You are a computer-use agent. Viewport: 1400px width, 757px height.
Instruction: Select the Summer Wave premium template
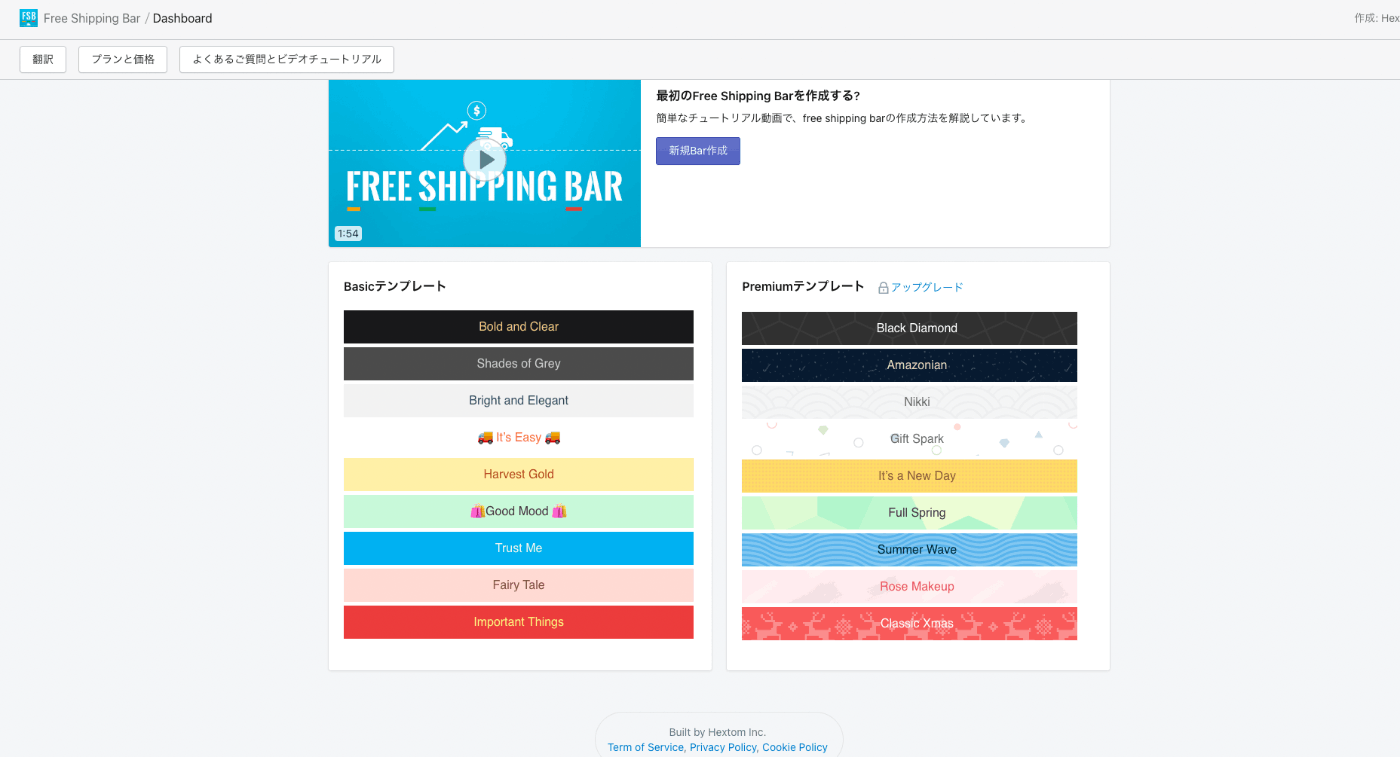(910, 550)
